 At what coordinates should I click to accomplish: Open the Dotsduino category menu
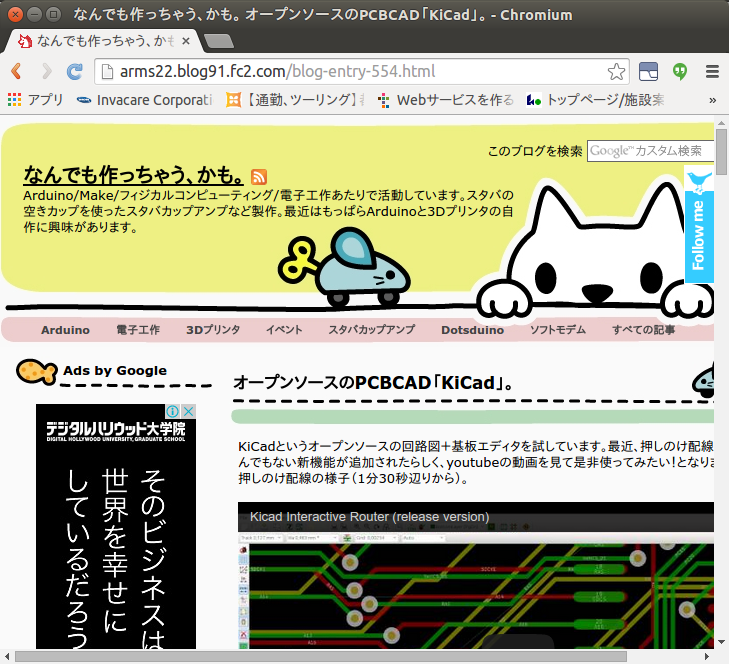(x=472, y=330)
